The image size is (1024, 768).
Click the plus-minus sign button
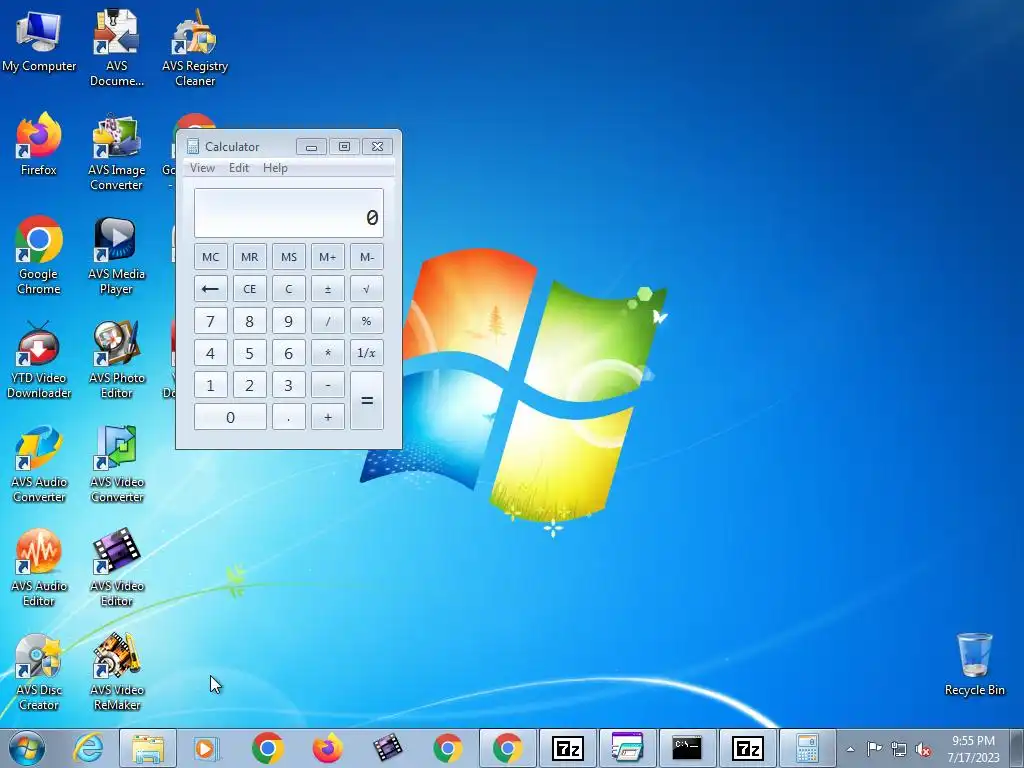point(328,289)
